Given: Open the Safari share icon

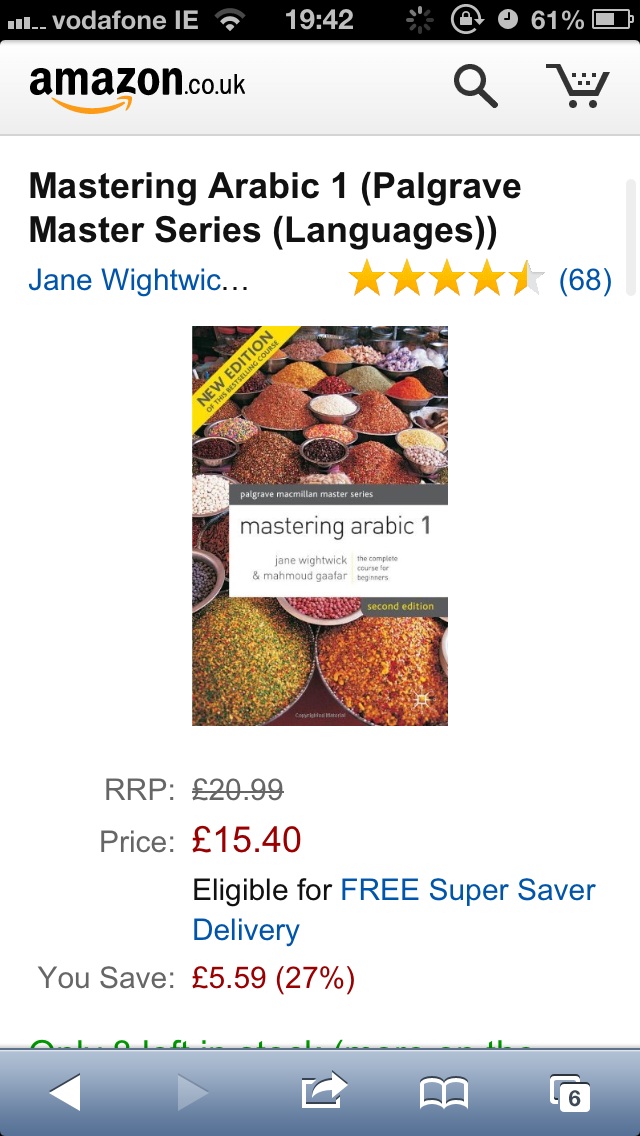Looking at the screenshot, I should [x=323, y=1090].
